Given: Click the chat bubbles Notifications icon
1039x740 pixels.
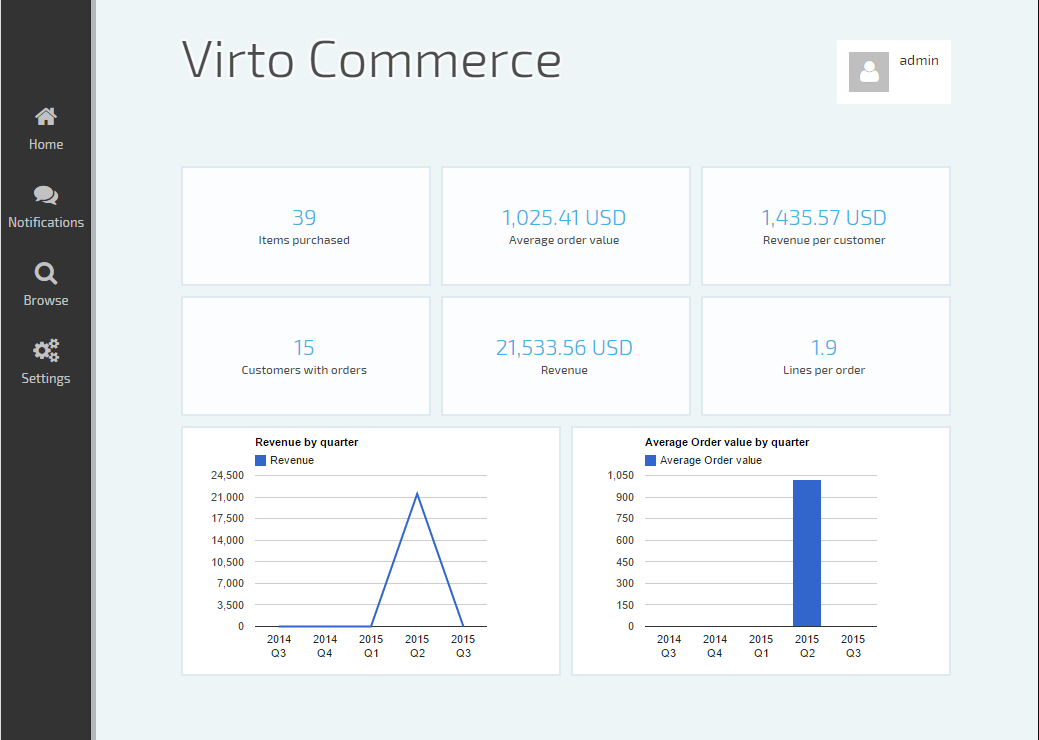Looking at the screenshot, I should click(x=45, y=195).
